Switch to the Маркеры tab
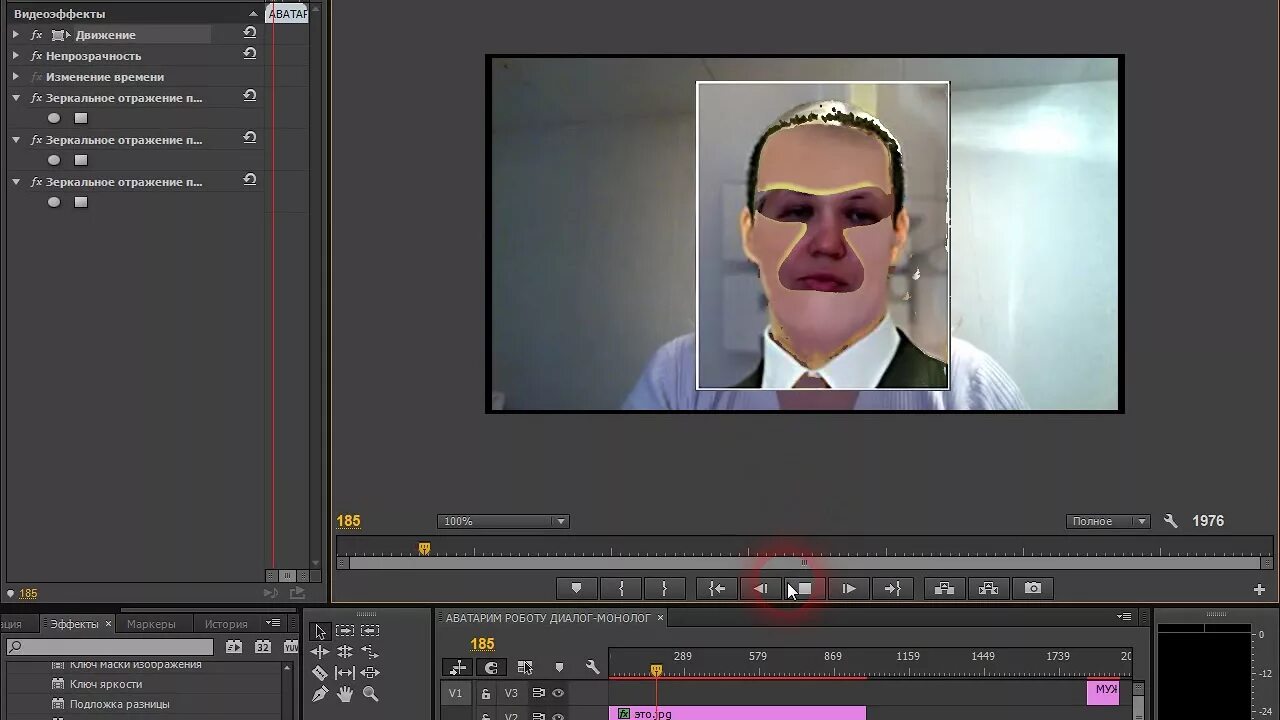The height and width of the screenshot is (720, 1280). (x=153, y=622)
